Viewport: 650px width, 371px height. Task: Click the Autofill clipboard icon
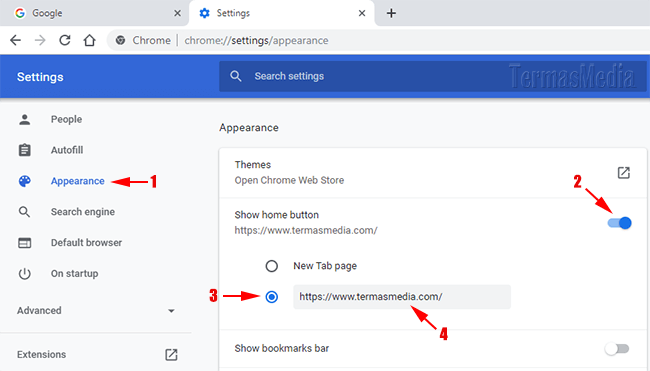[x=24, y=150]
